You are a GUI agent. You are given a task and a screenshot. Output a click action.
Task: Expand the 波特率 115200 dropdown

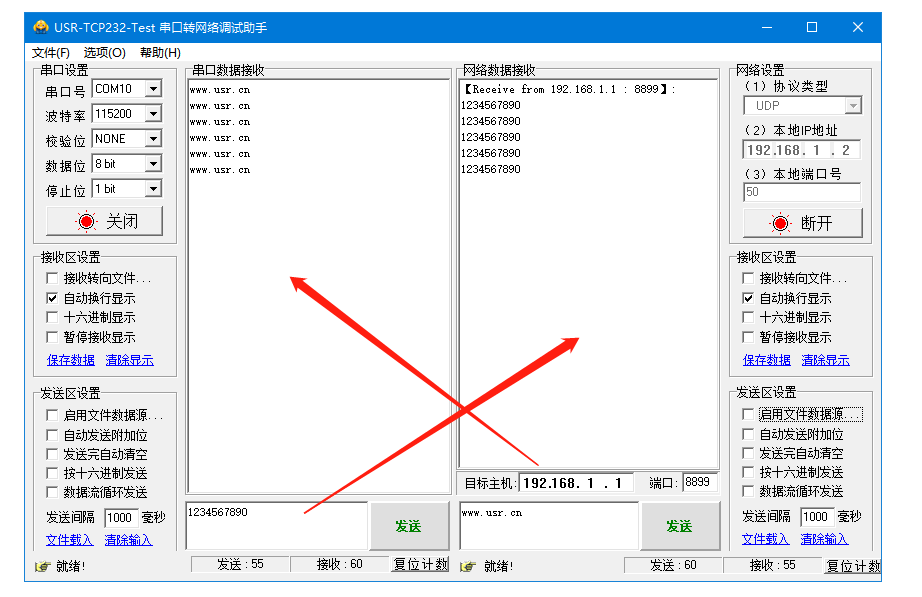[x=153, y=114]
